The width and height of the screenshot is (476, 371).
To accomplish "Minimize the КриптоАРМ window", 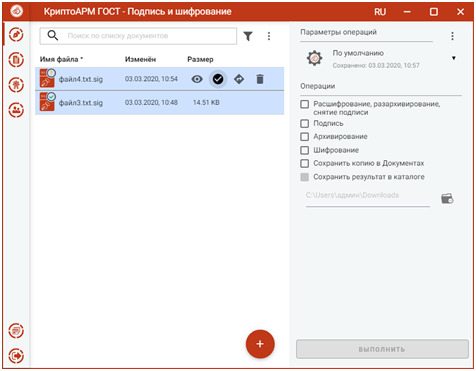I will click(407, 12).
